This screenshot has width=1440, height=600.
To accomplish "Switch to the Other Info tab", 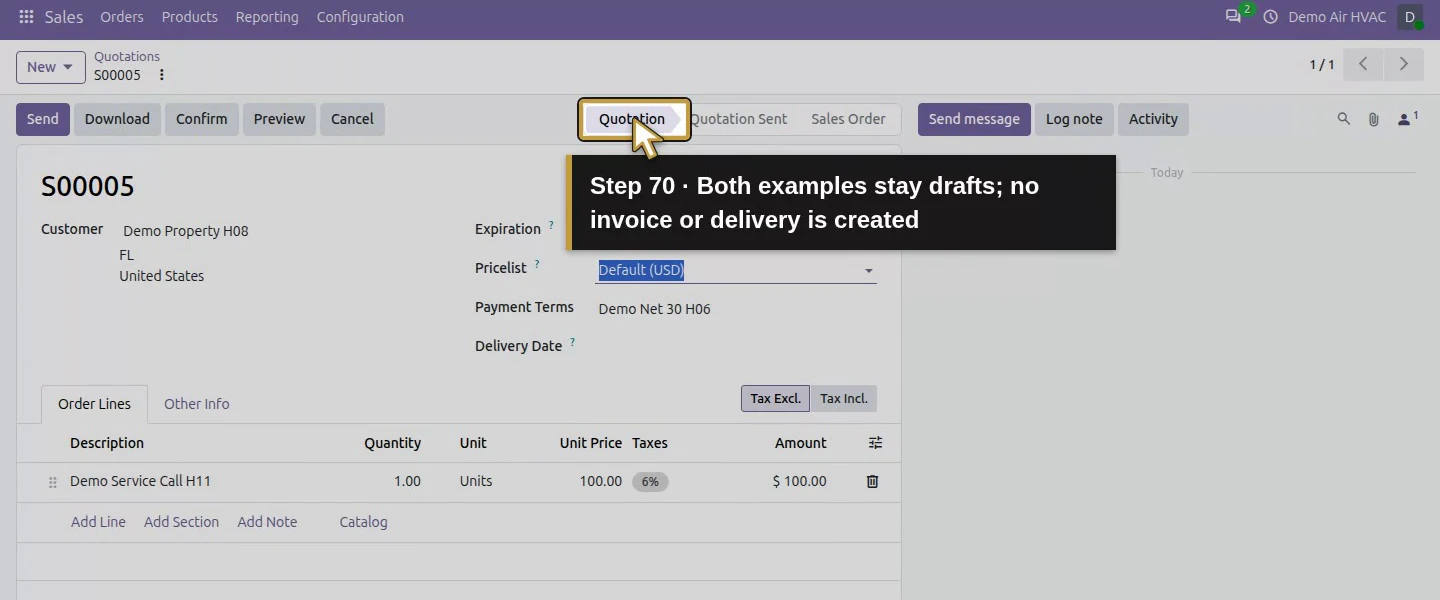I will coord(197,404).
